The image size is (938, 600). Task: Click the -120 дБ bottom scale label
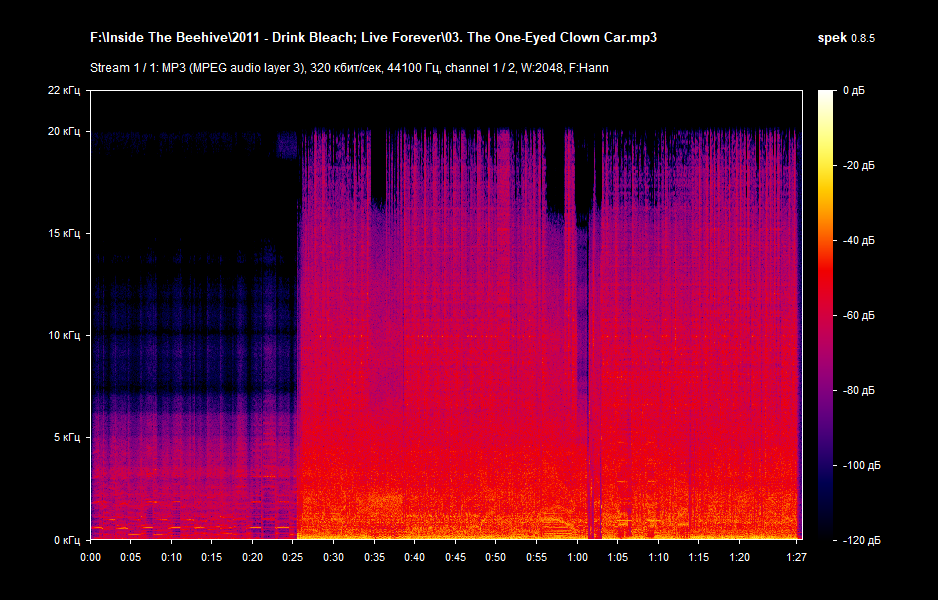click(861, 539)
